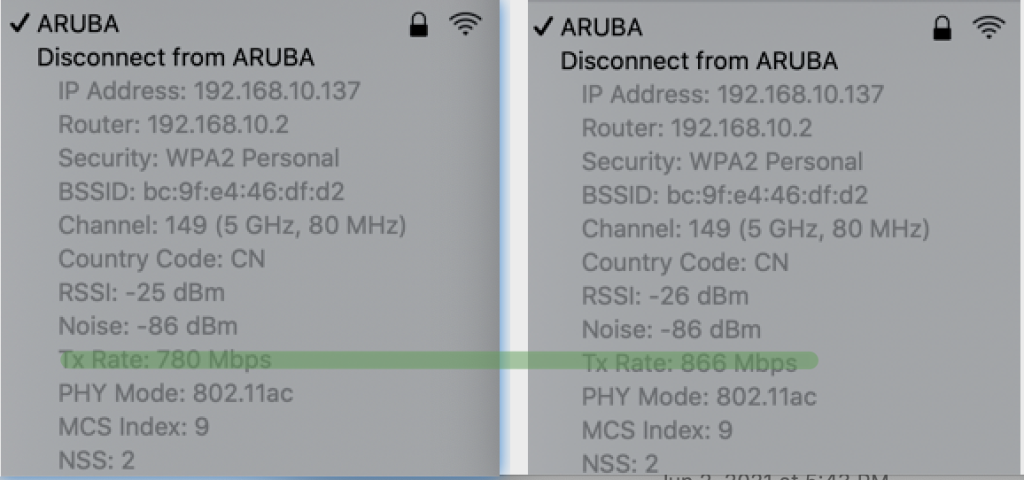Image resolution: width=1024 pixels, height=480 pixels.
Task: Click the left panel IP Address 192.168.10.137
Action: [210, 91]
